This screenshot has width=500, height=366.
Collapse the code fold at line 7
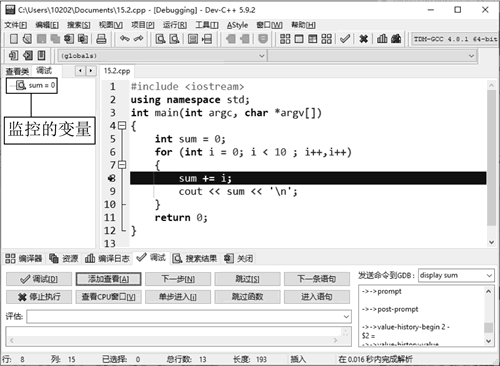click(122, 165)
